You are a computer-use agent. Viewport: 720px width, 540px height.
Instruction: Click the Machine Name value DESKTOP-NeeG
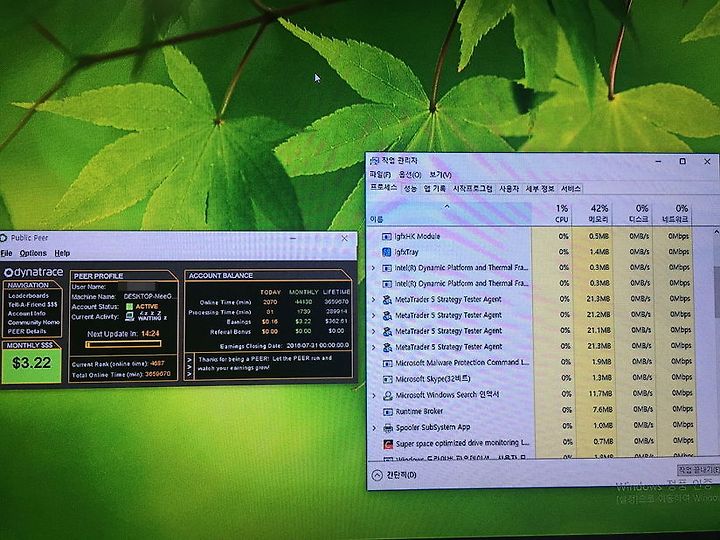coord(149,297)
